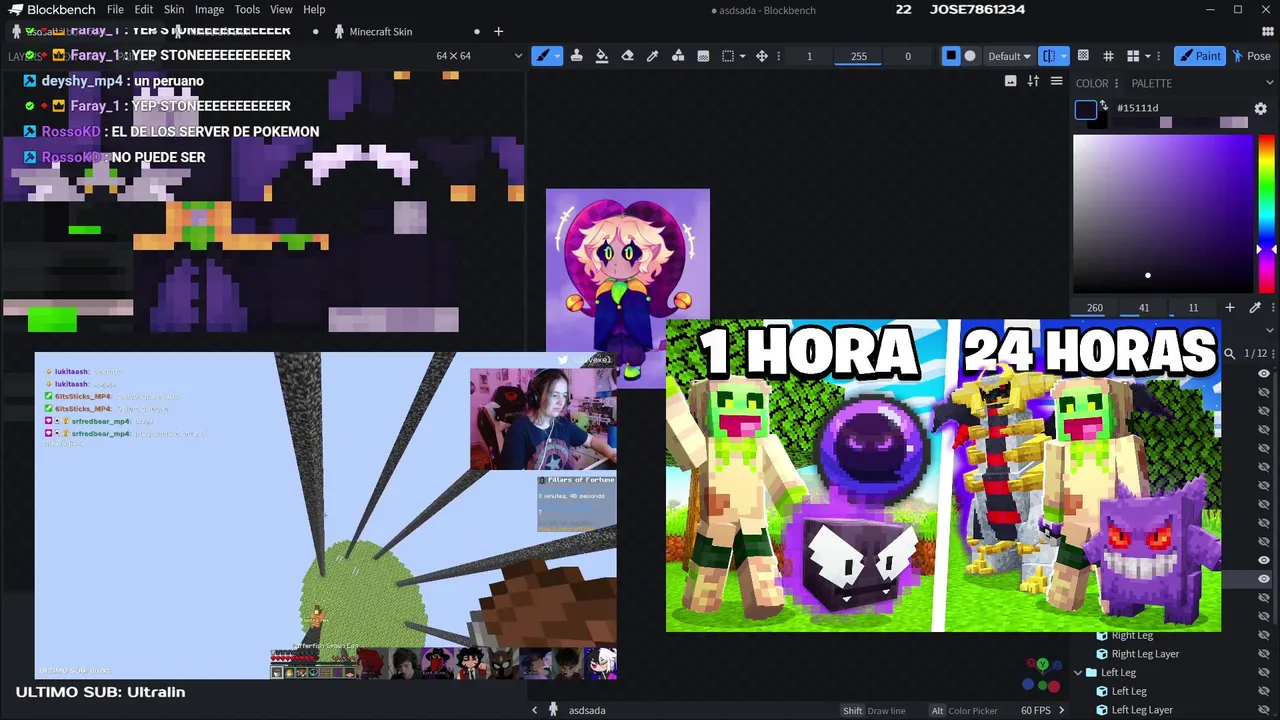Click the sort arrows icon above color panel

[x=1033, y=81]
